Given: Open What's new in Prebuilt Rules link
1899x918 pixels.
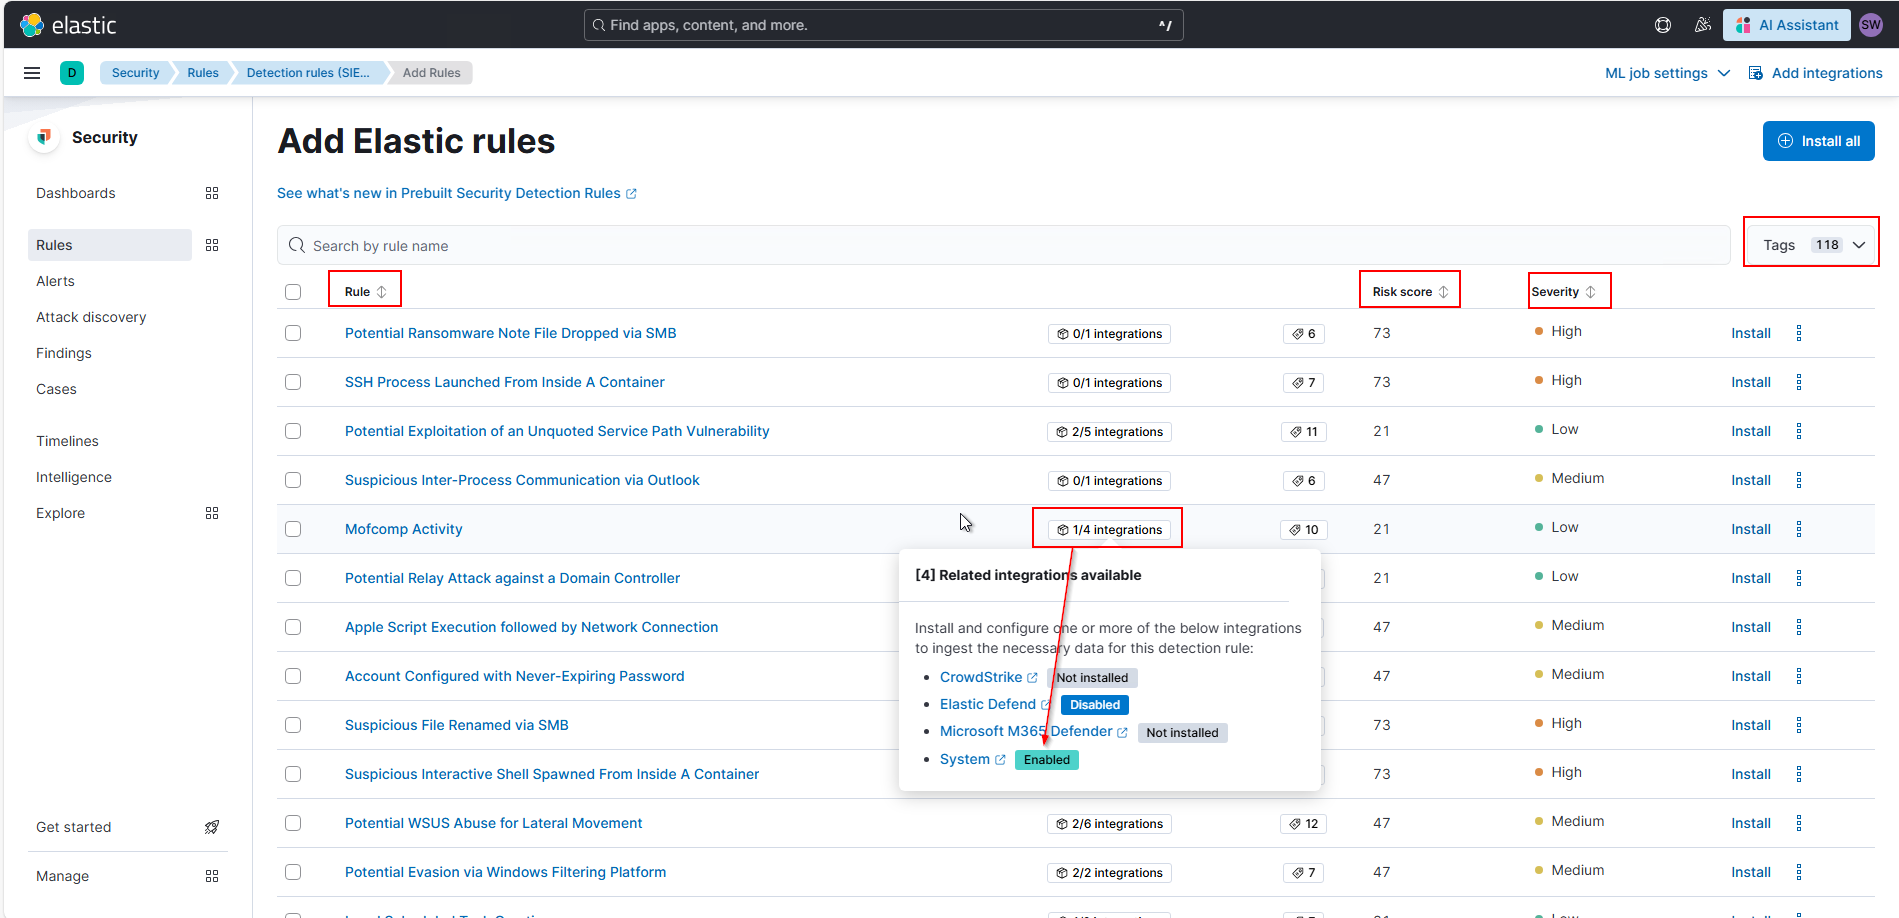Looking at the screenshot, I should (x=457, y=193).
